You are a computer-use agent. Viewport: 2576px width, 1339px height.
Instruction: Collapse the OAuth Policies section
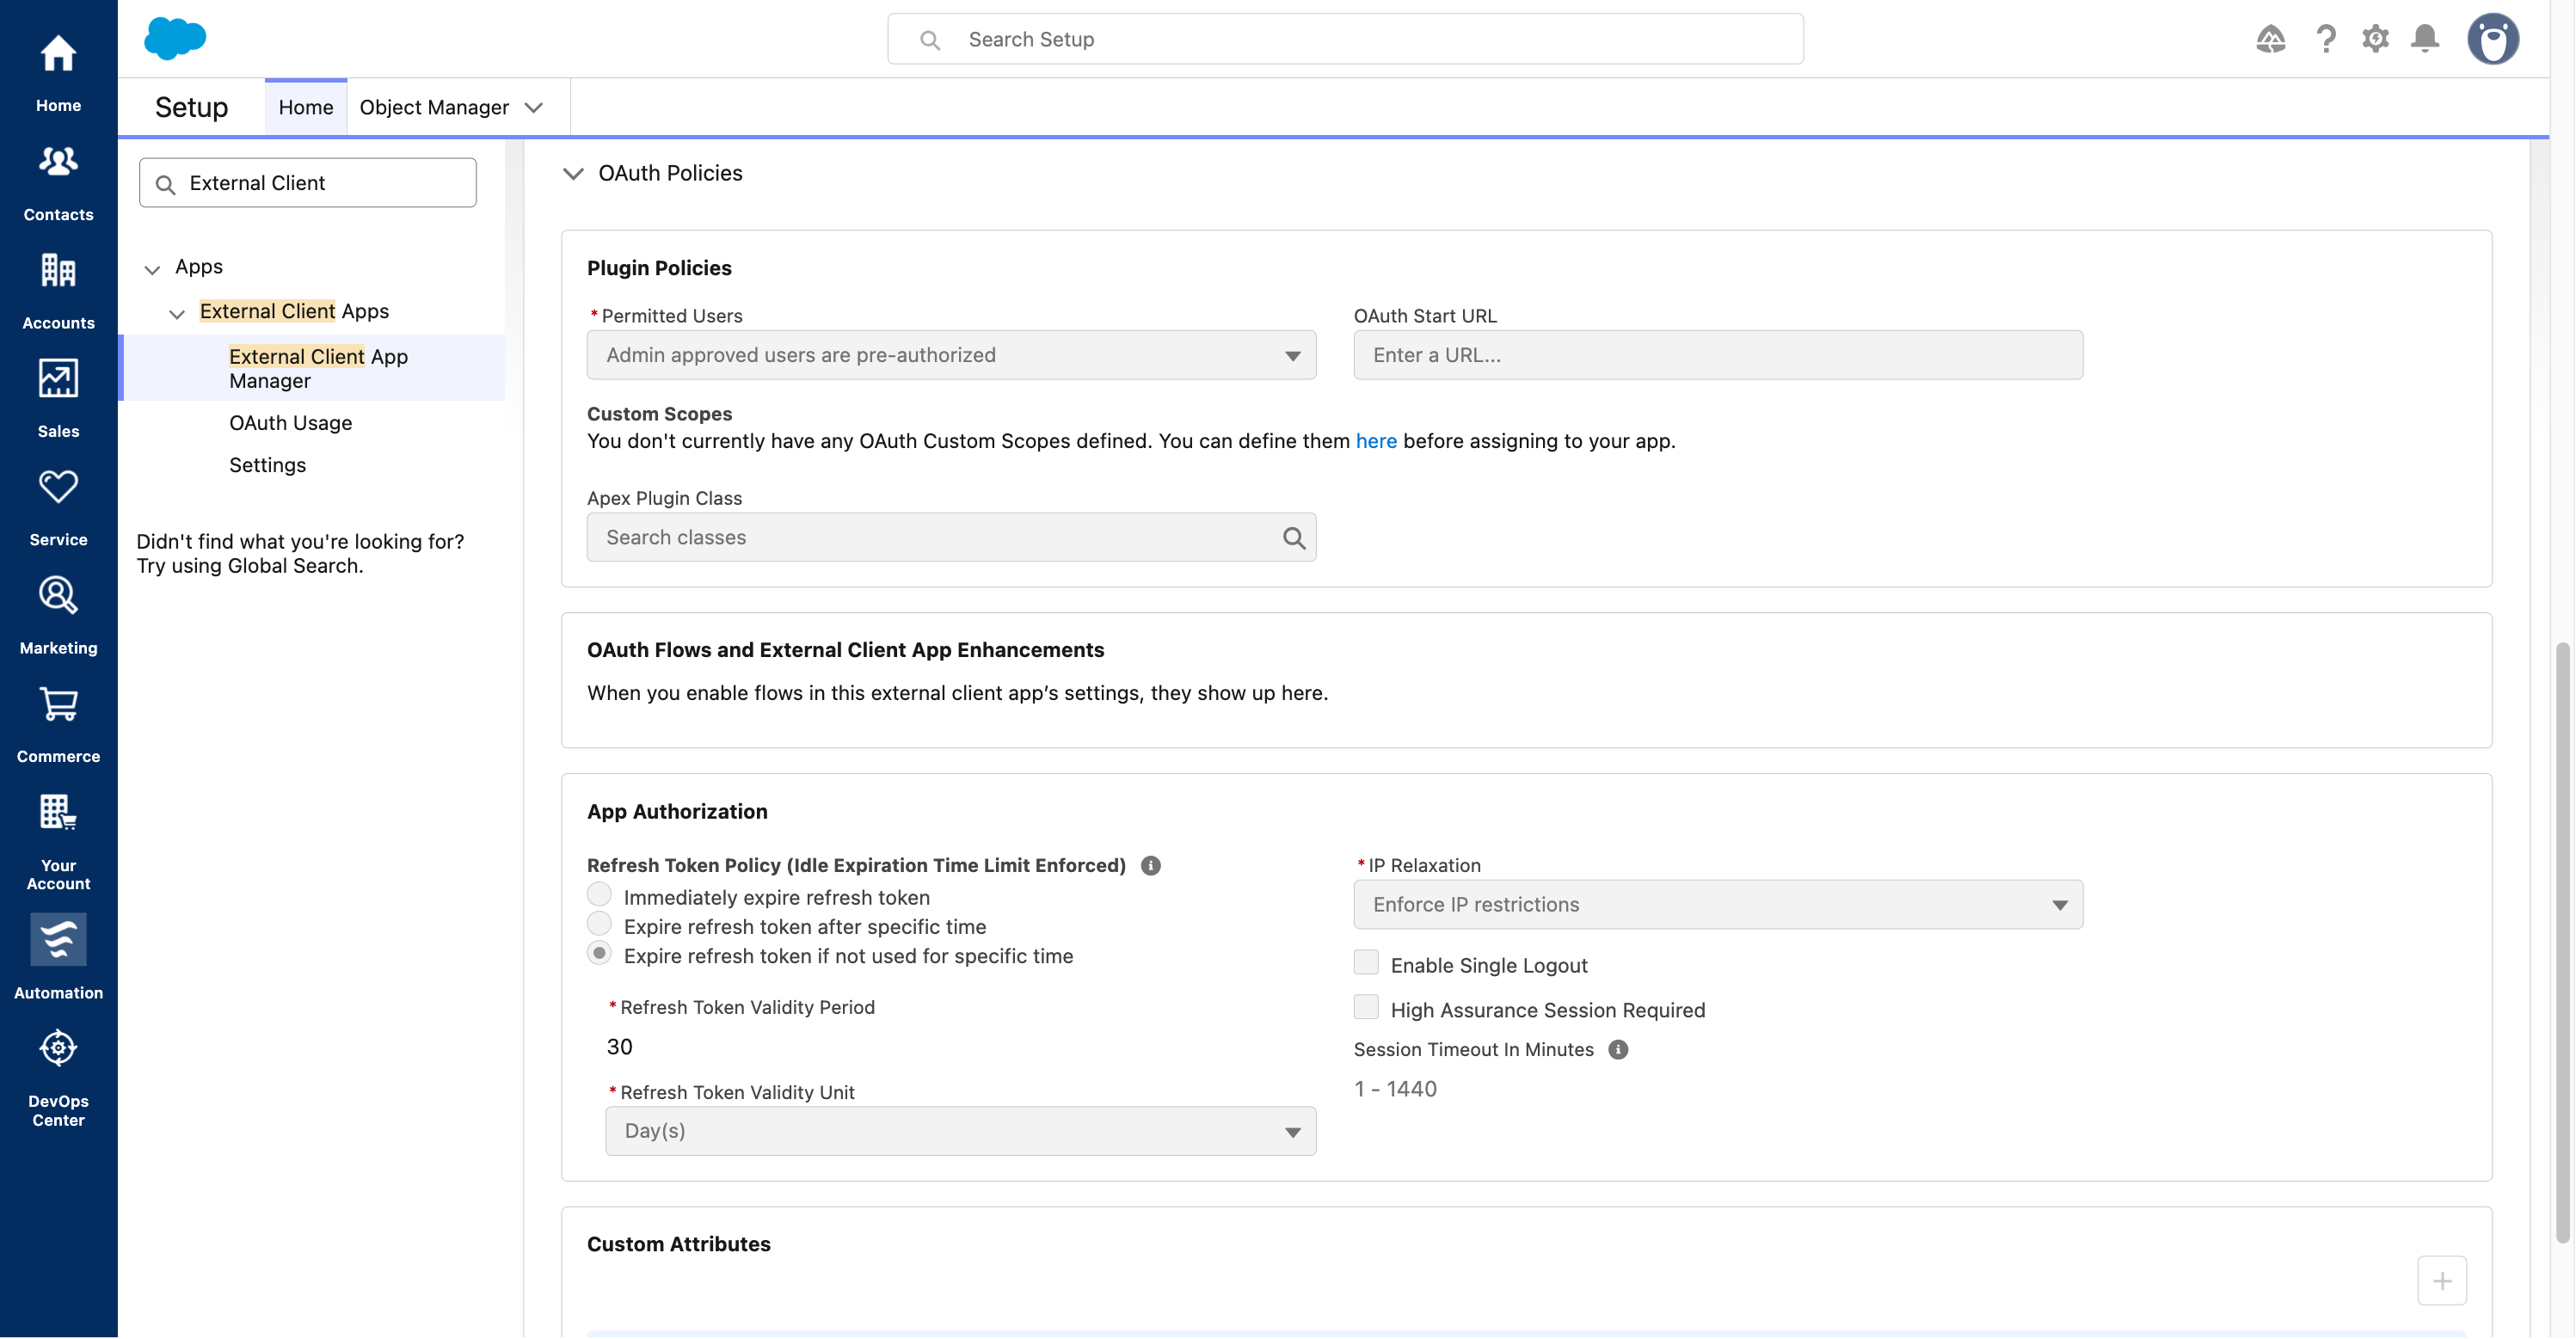573,174
